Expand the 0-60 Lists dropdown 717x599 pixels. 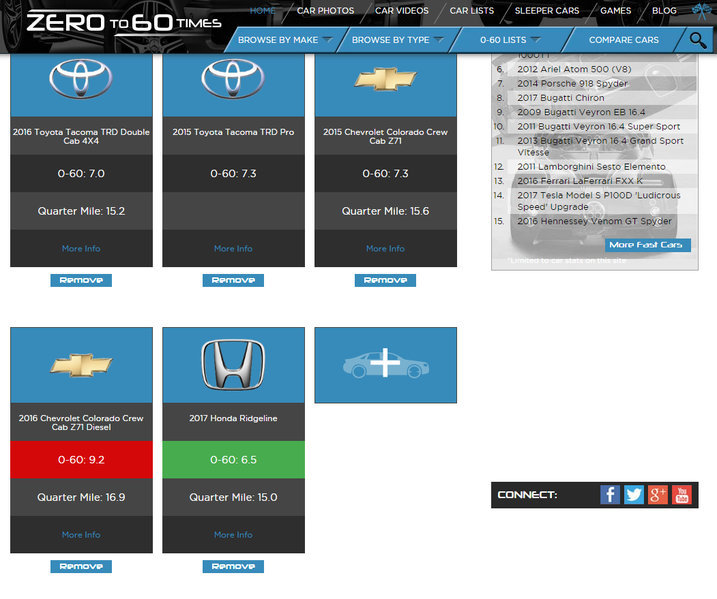(x=510, y=40)
